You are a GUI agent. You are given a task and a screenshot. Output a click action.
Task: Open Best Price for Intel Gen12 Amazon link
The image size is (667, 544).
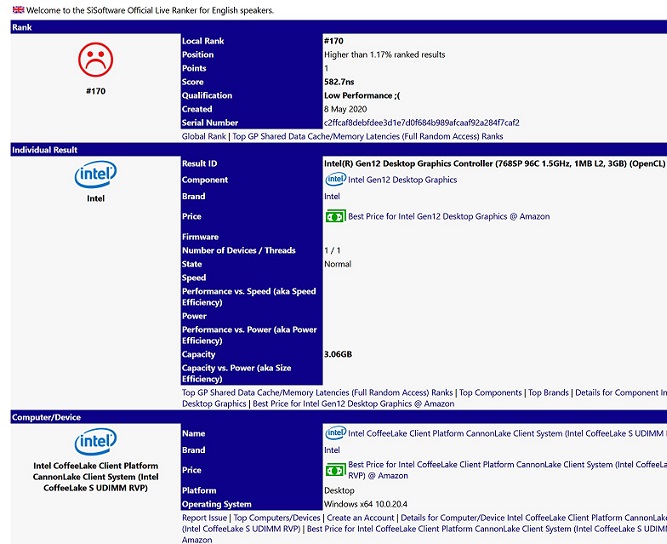[x=449, y=216]
